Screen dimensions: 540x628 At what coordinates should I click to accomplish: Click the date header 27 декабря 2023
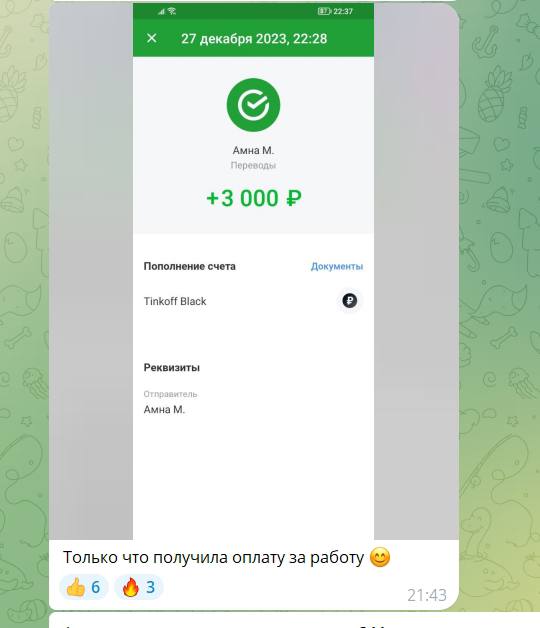pyautogui.click(x=254, y=39)
